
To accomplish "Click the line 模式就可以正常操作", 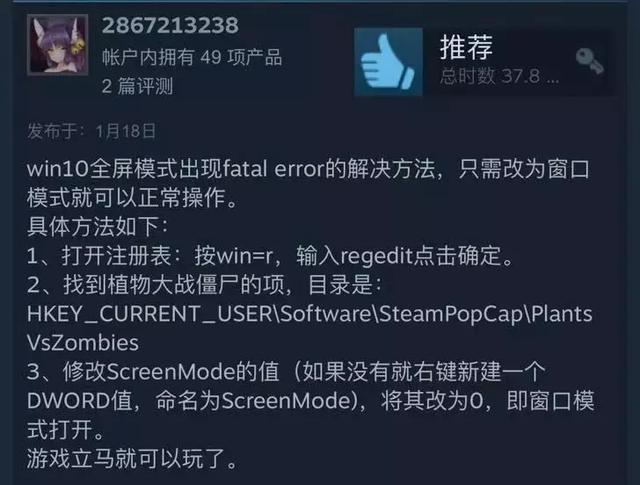I will tap(132, 198).
